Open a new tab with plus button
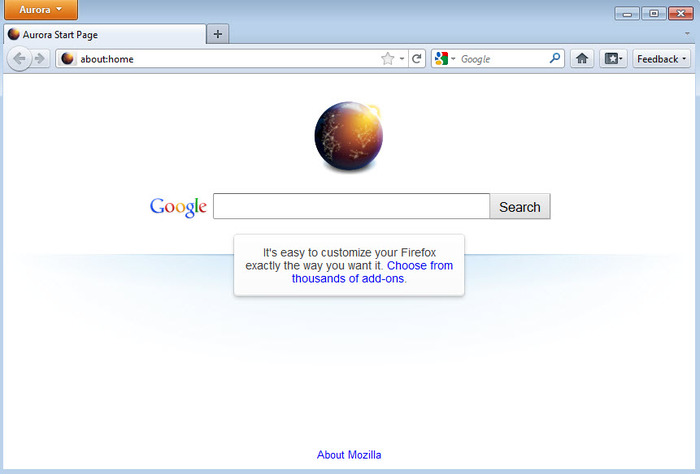700x474 pixels. click(x=218, y=34)
